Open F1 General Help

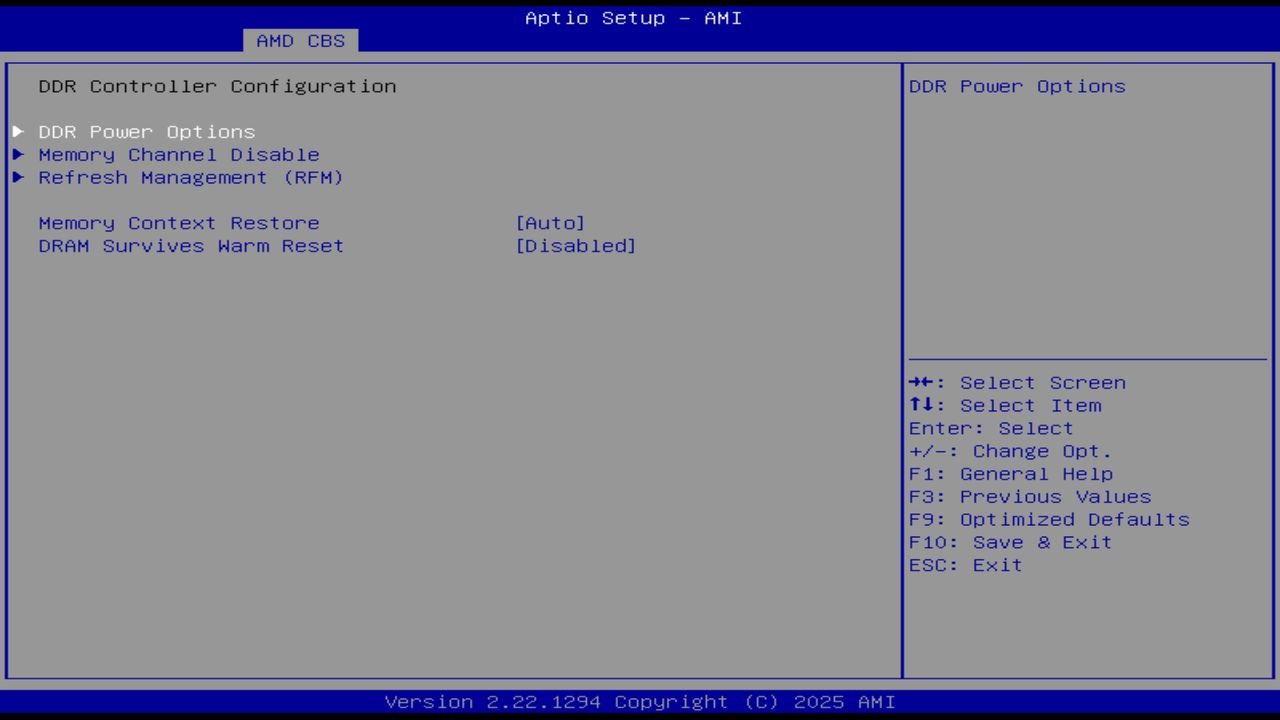click(1011, 473)
